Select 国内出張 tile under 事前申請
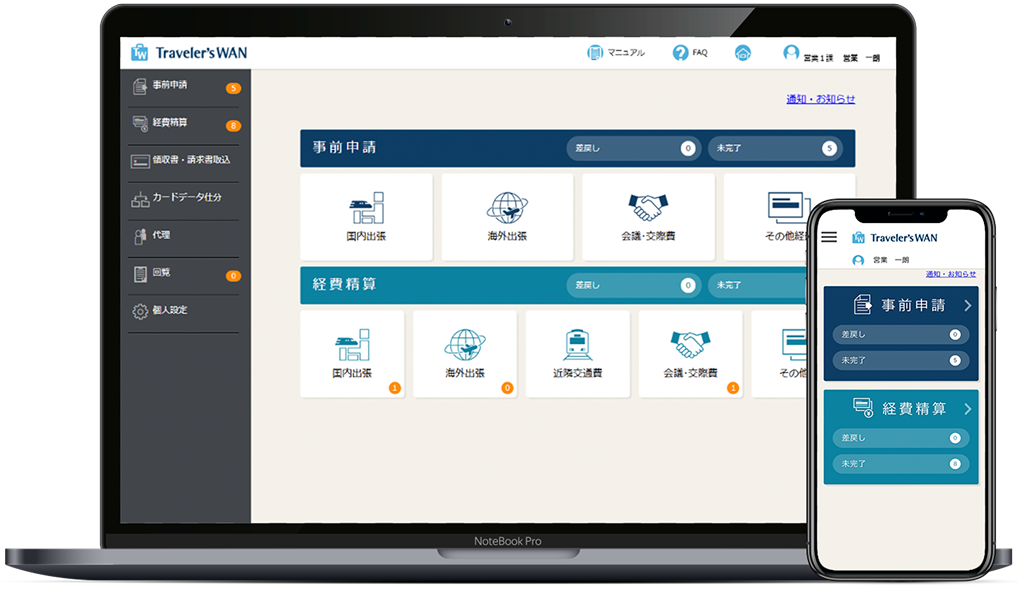 click(x=366, y=216)
